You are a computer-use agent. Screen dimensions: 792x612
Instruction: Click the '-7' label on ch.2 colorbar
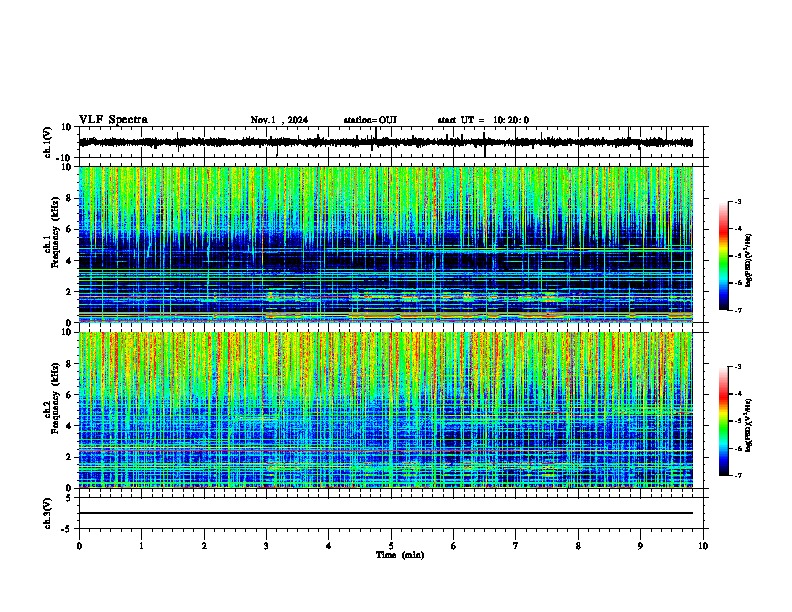click(x=737, y=476)
